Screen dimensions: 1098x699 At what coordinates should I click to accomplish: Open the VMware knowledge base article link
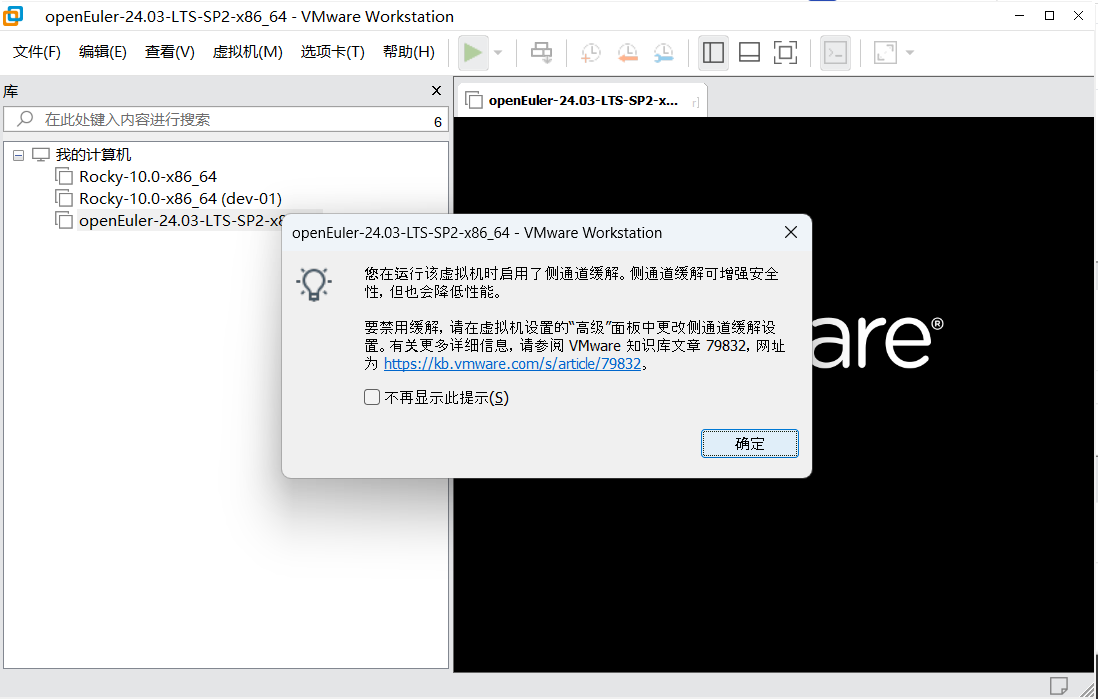(513, 363)
